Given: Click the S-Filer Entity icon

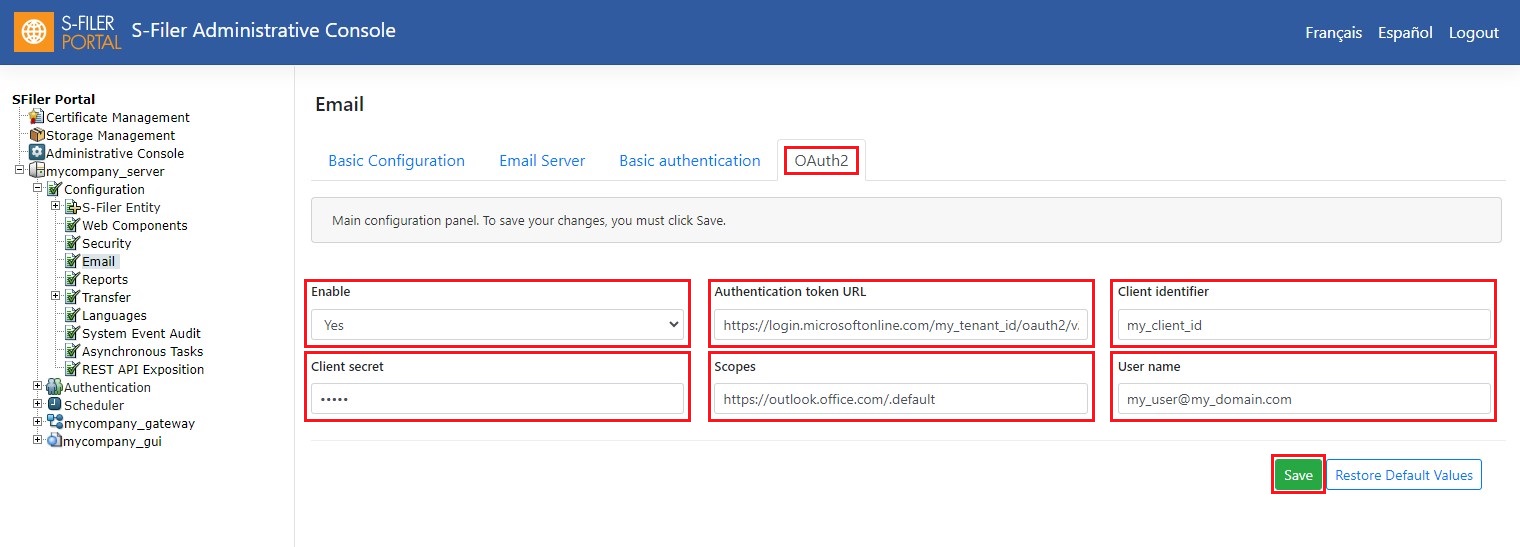Looking at the screenshot, I should [73, 207].
